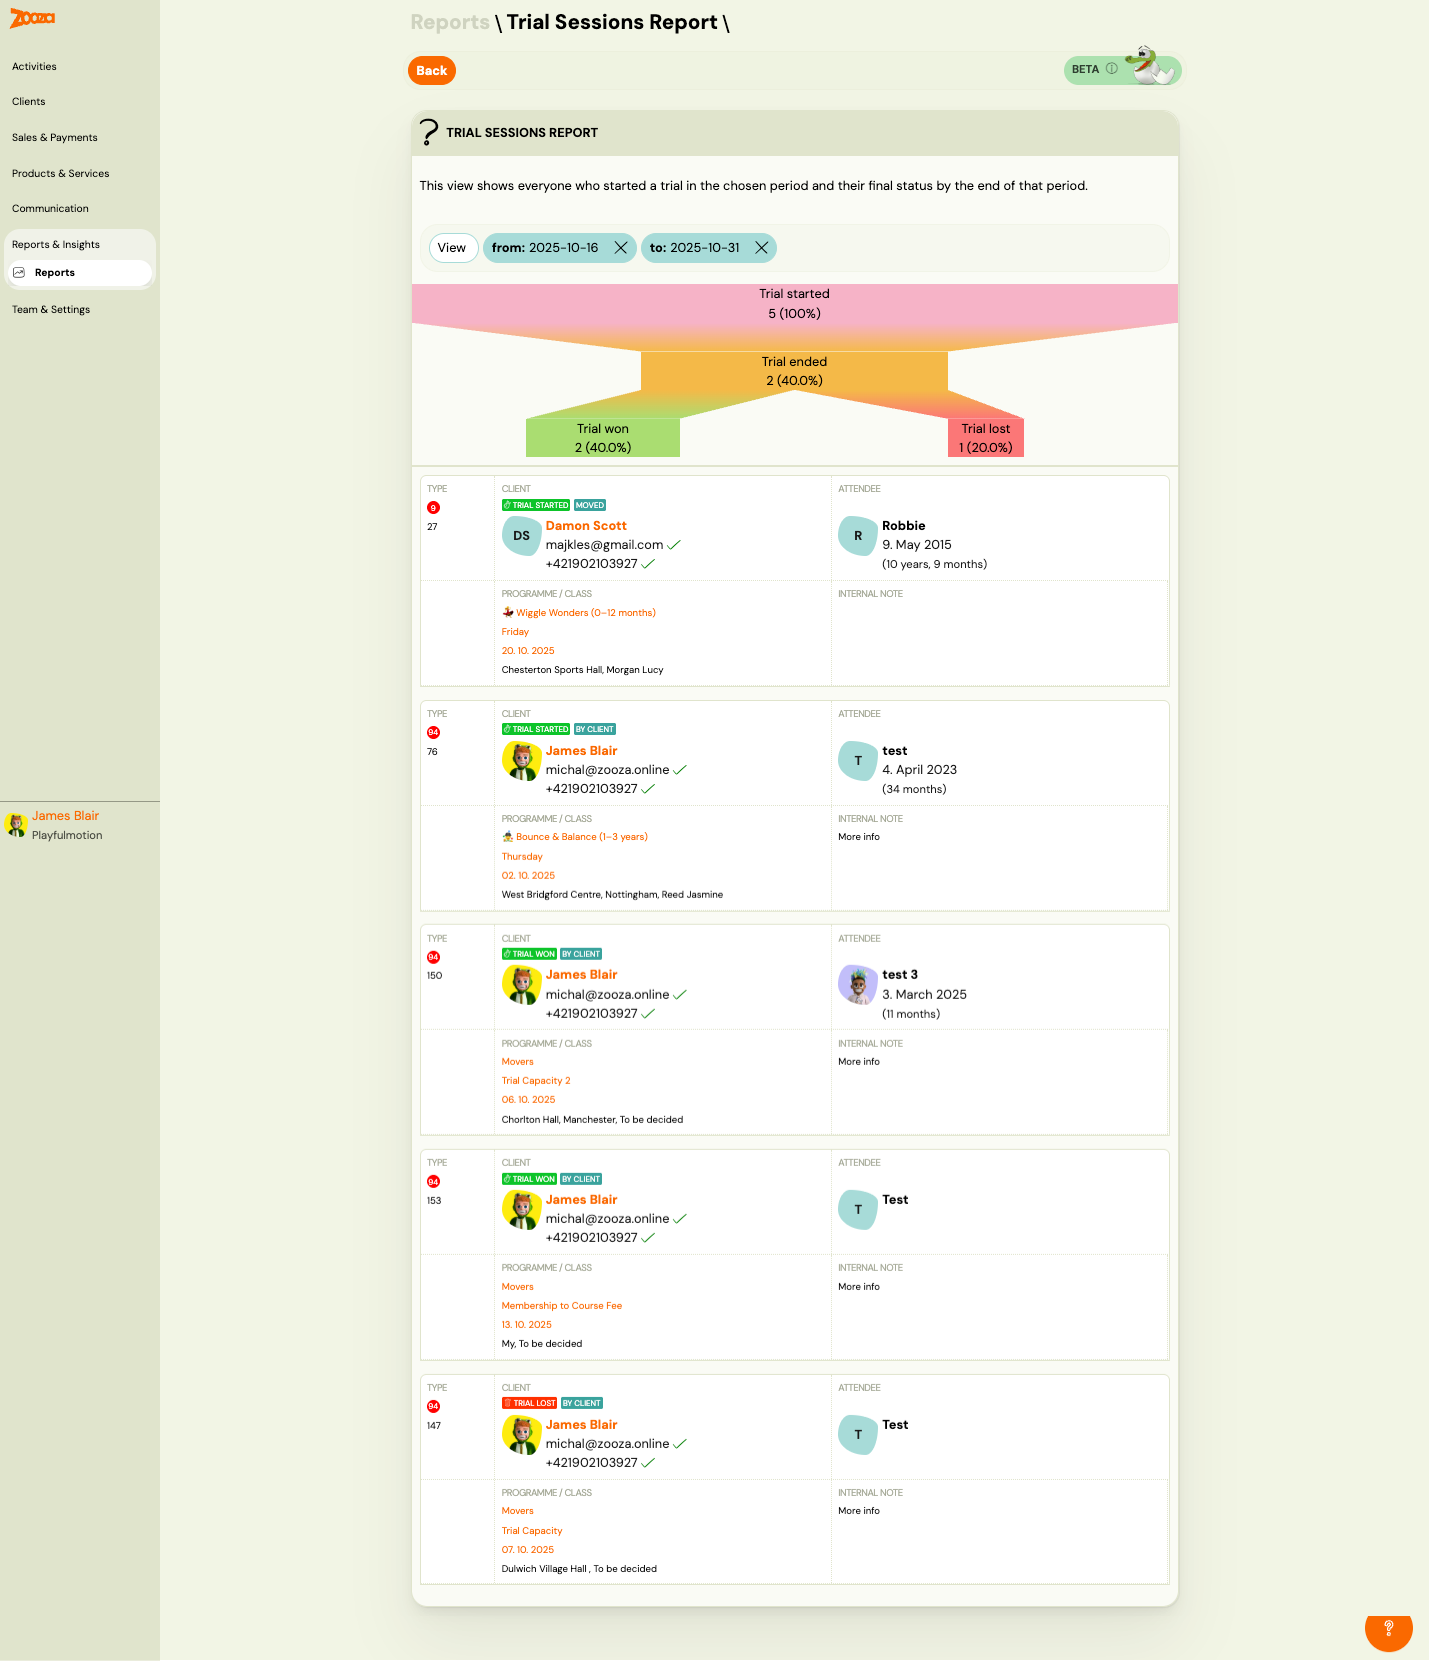Click the question mark icon beside Trial Sessions Report

429,132
